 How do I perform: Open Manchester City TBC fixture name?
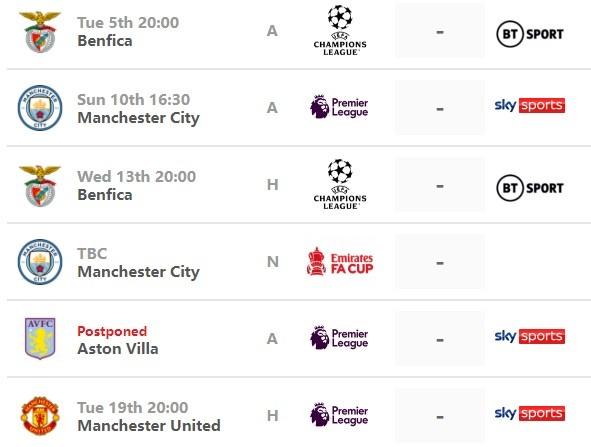pos(138,272)
